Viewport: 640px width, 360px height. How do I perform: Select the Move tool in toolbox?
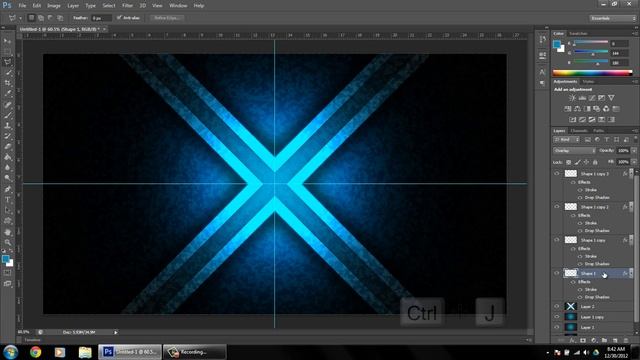point(7,41)
